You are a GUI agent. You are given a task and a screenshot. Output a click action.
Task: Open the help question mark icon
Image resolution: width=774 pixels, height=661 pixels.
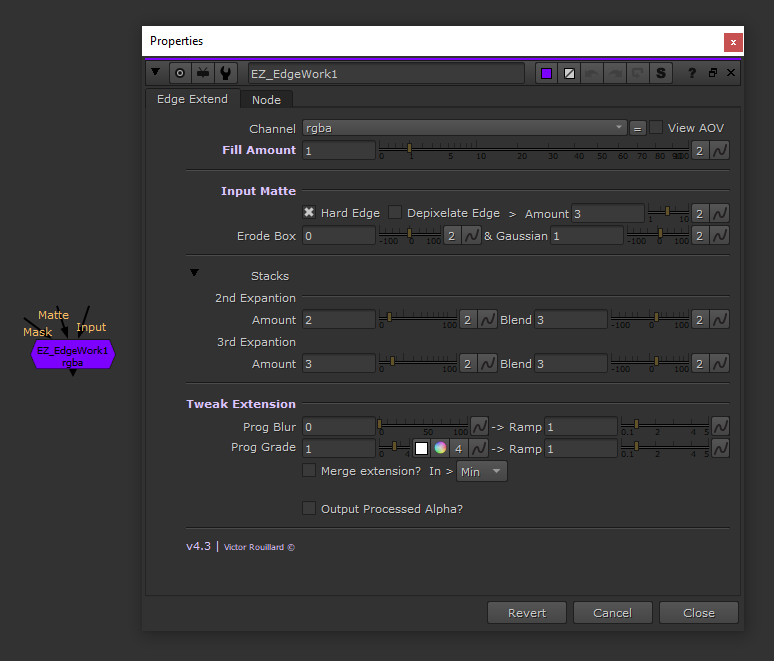692,73
